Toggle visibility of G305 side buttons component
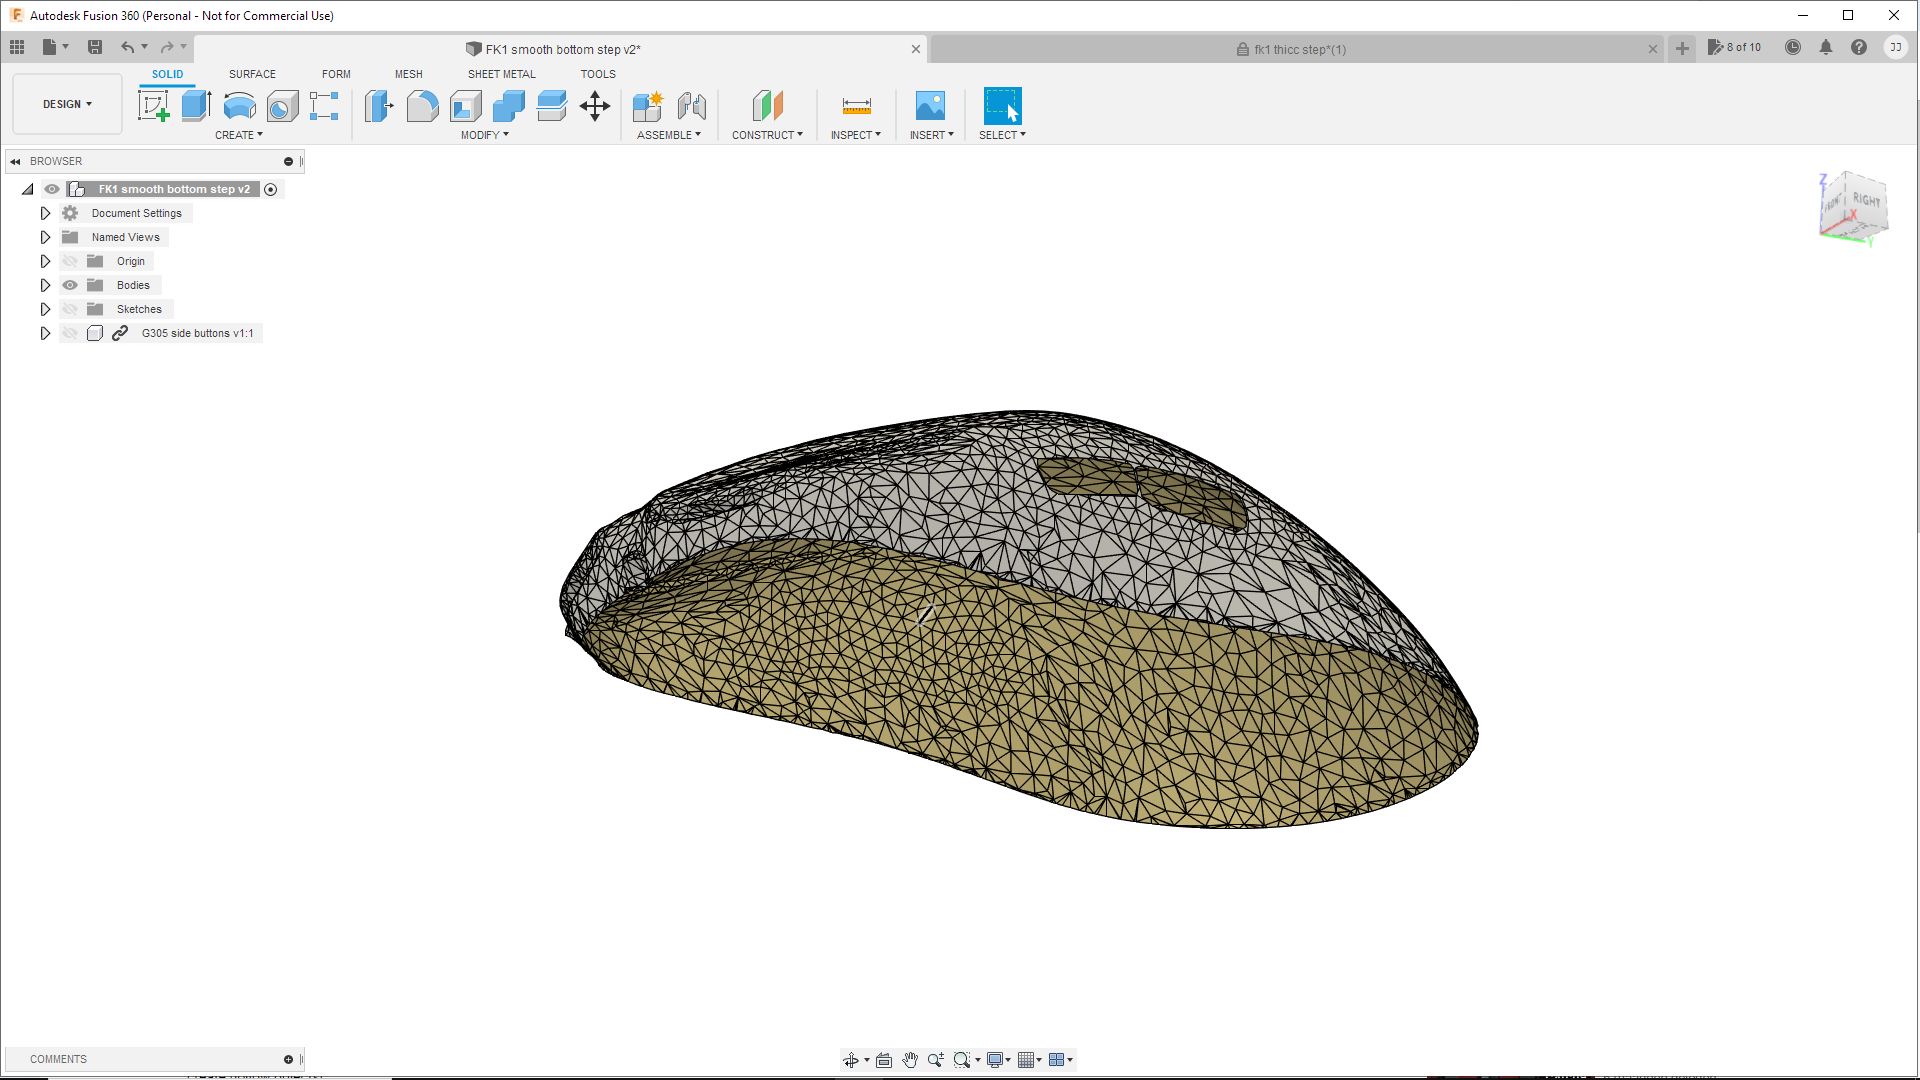 tap(70, 333)
